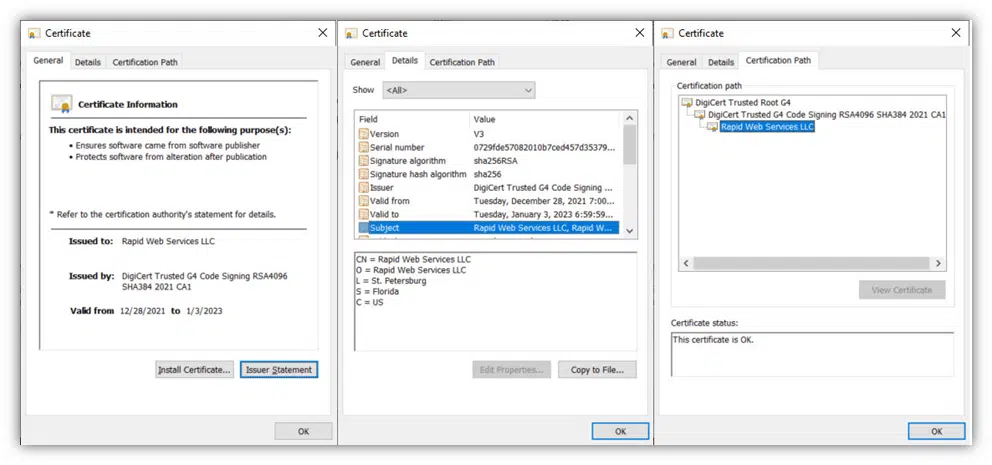The image size is (992, 465).
Task: Click the certification path horizontal scrollbar thumb
Action: point(811,263)
